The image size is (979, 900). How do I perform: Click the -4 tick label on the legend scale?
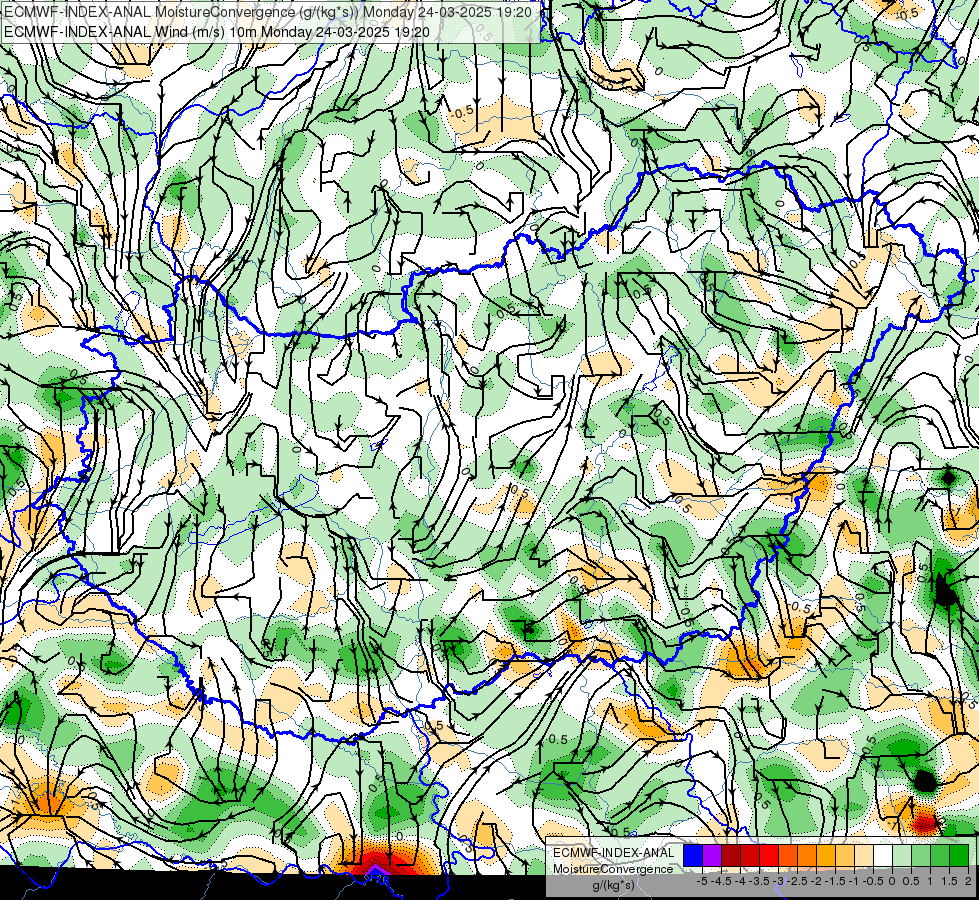(x=740, y=881)
